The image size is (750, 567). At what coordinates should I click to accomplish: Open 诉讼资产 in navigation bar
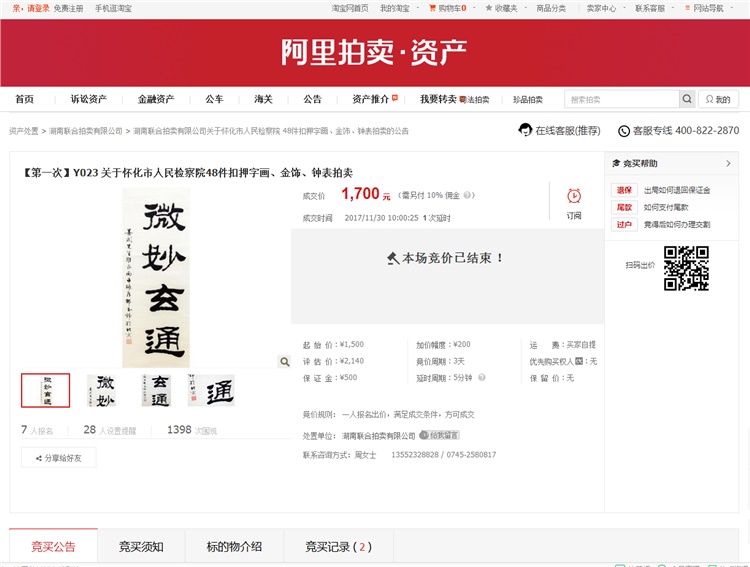point(88,99)
